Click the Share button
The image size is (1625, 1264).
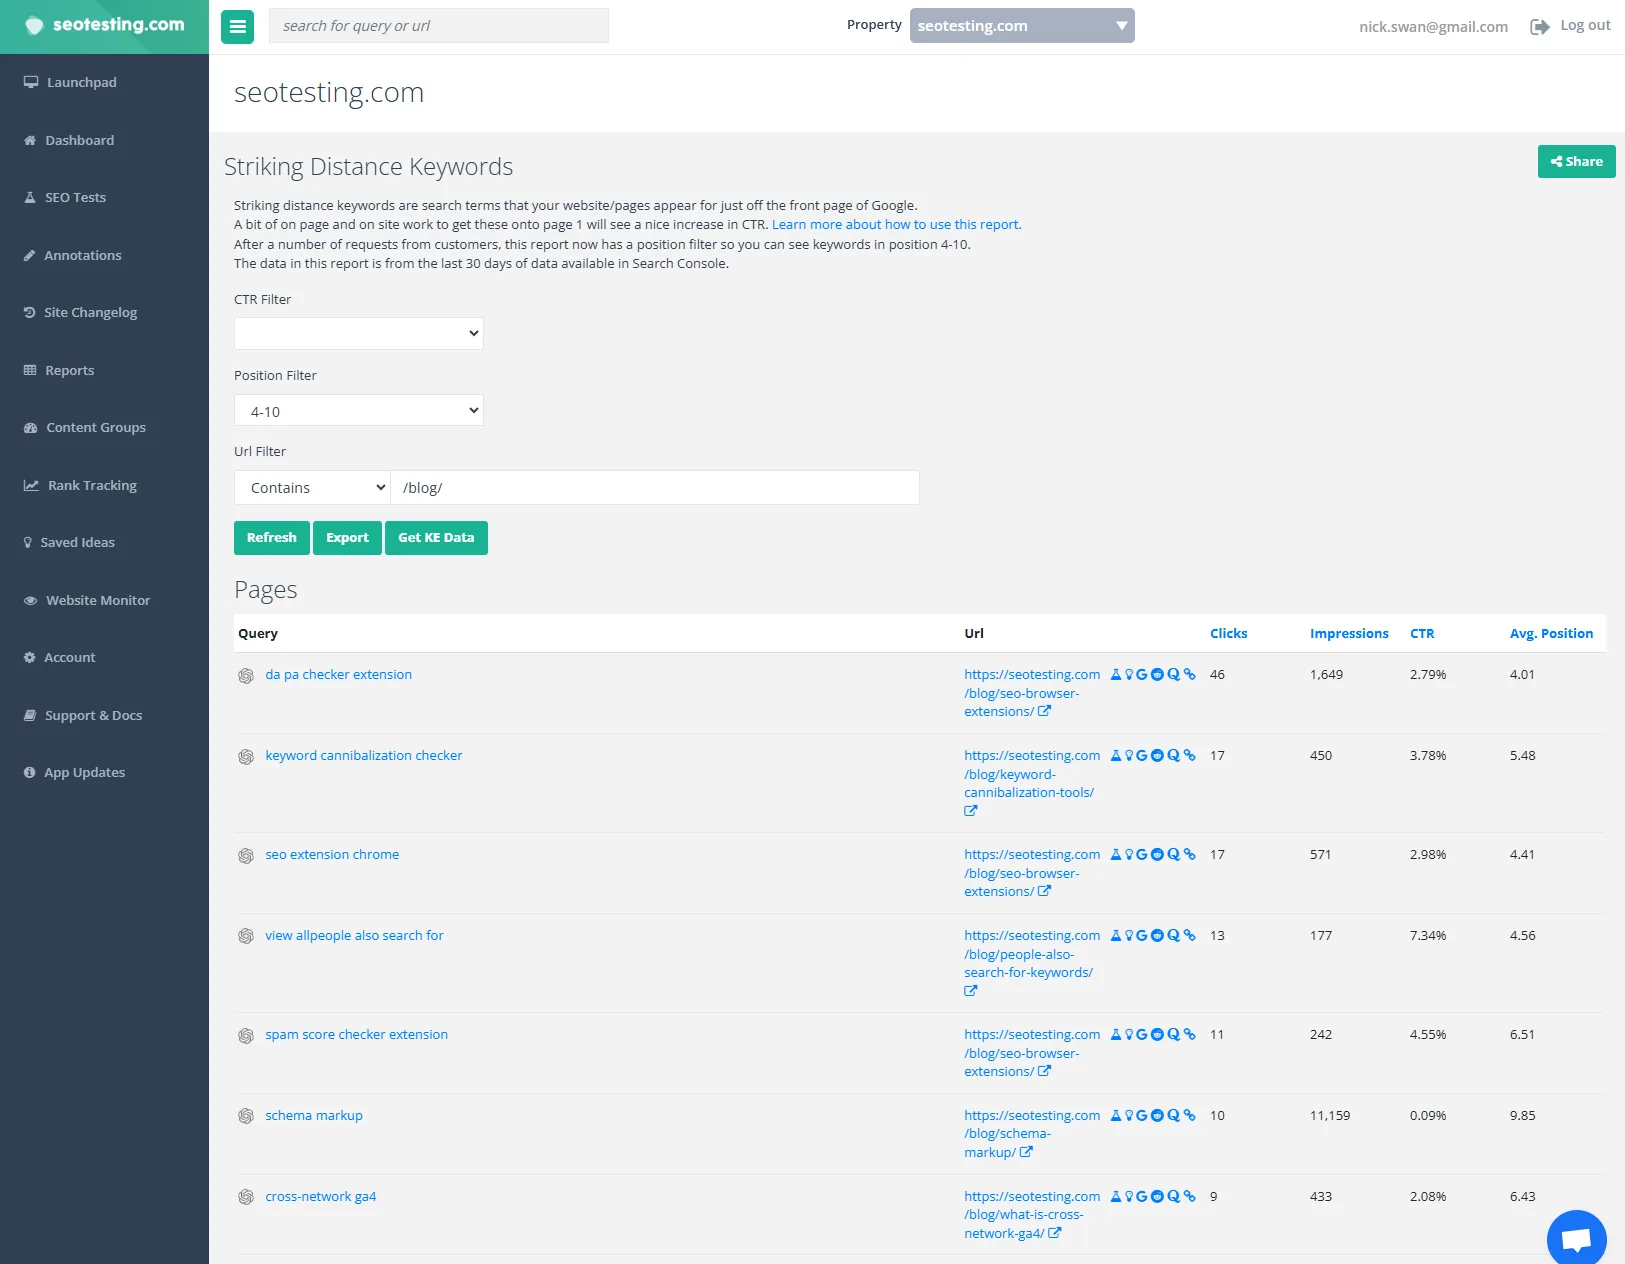[1576, 162]
